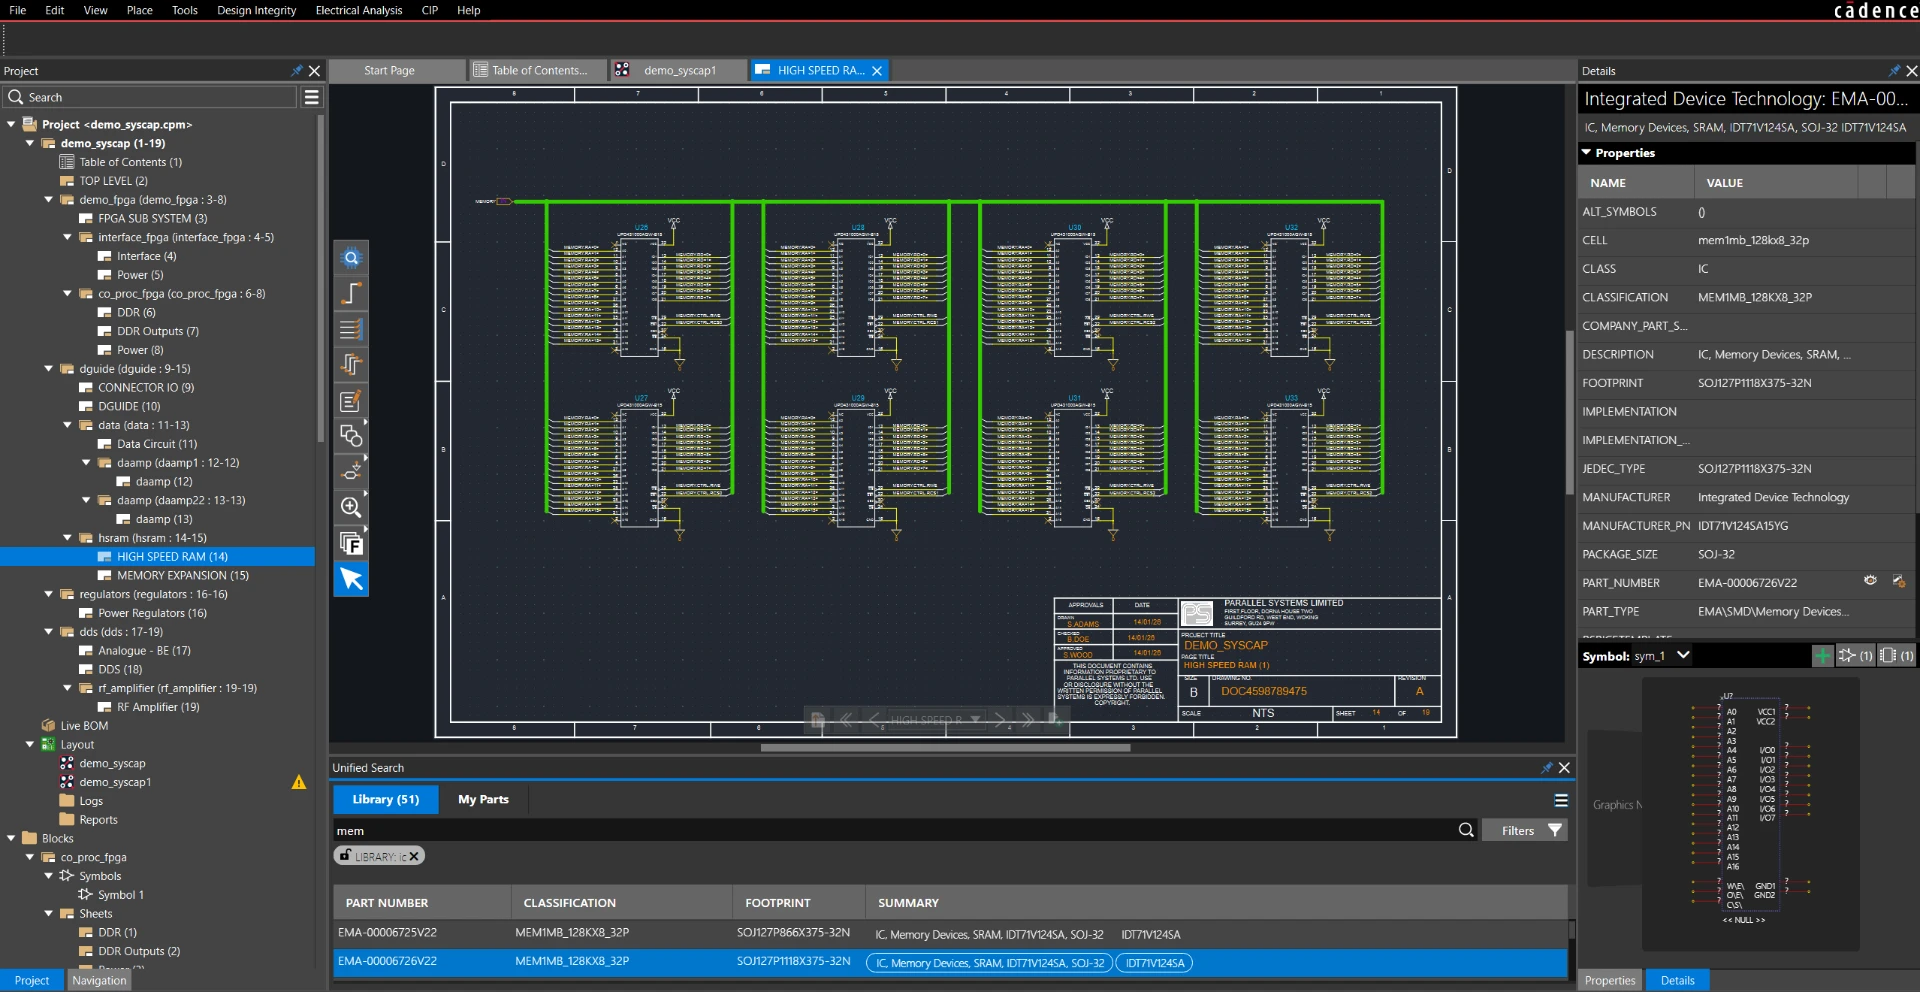Select the shapes drawing tool

351,436
